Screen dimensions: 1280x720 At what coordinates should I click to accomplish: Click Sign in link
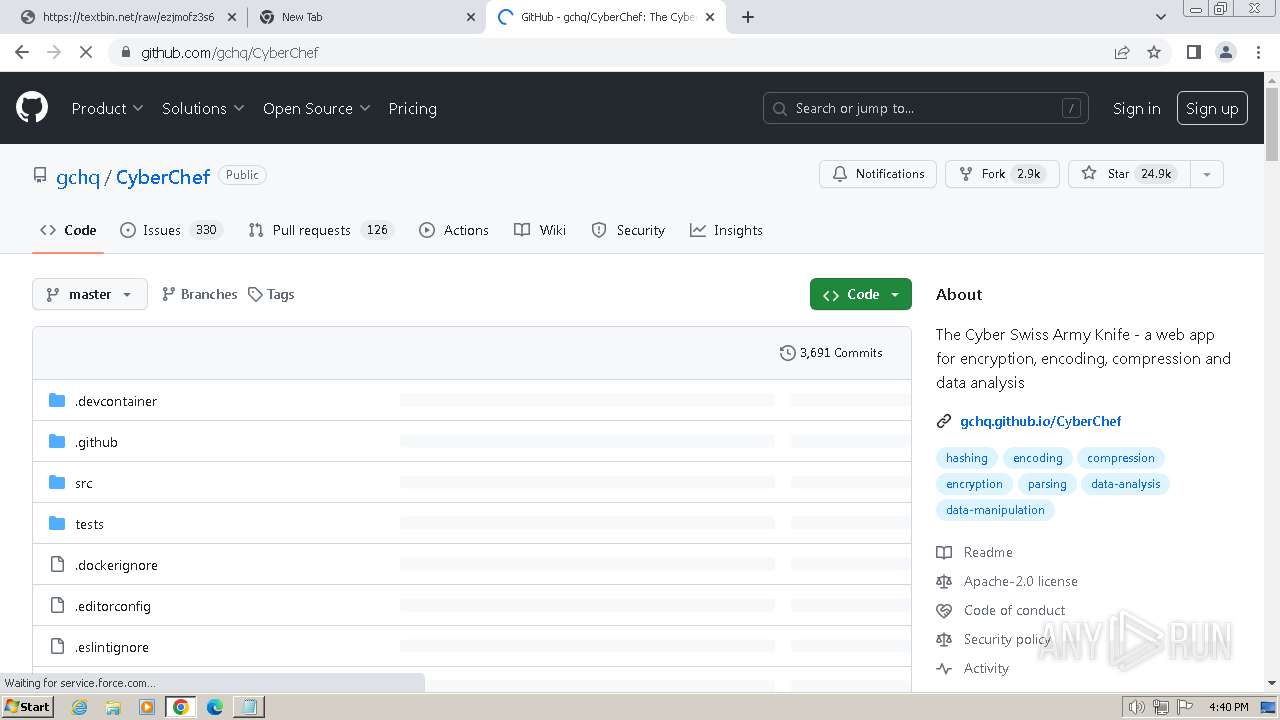click(x=1136, y=108)
